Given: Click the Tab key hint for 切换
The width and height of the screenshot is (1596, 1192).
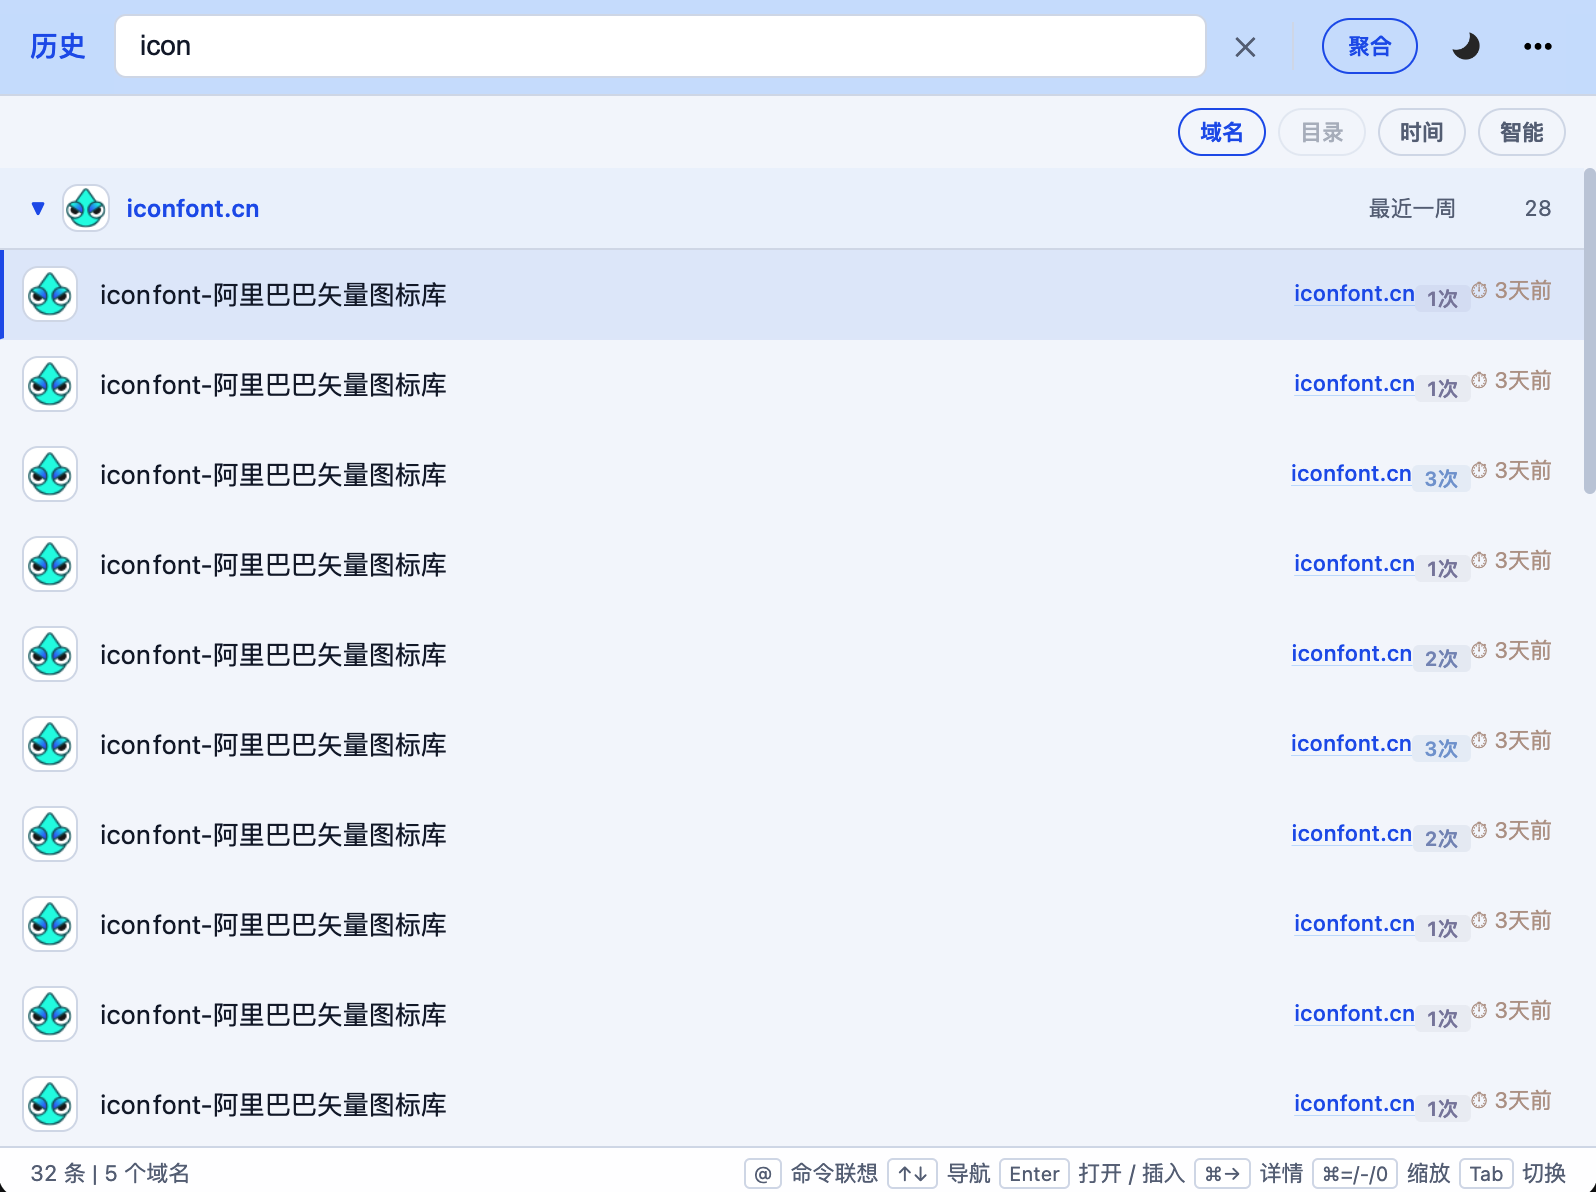Looking at the screenshot, I should pyautogui.click(x=1486, y=1173).
